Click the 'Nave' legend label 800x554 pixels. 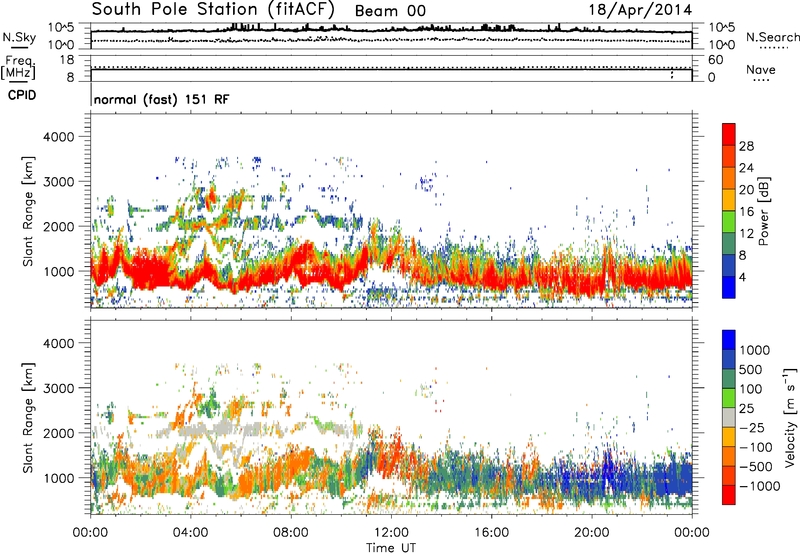[x=760, y=69]
